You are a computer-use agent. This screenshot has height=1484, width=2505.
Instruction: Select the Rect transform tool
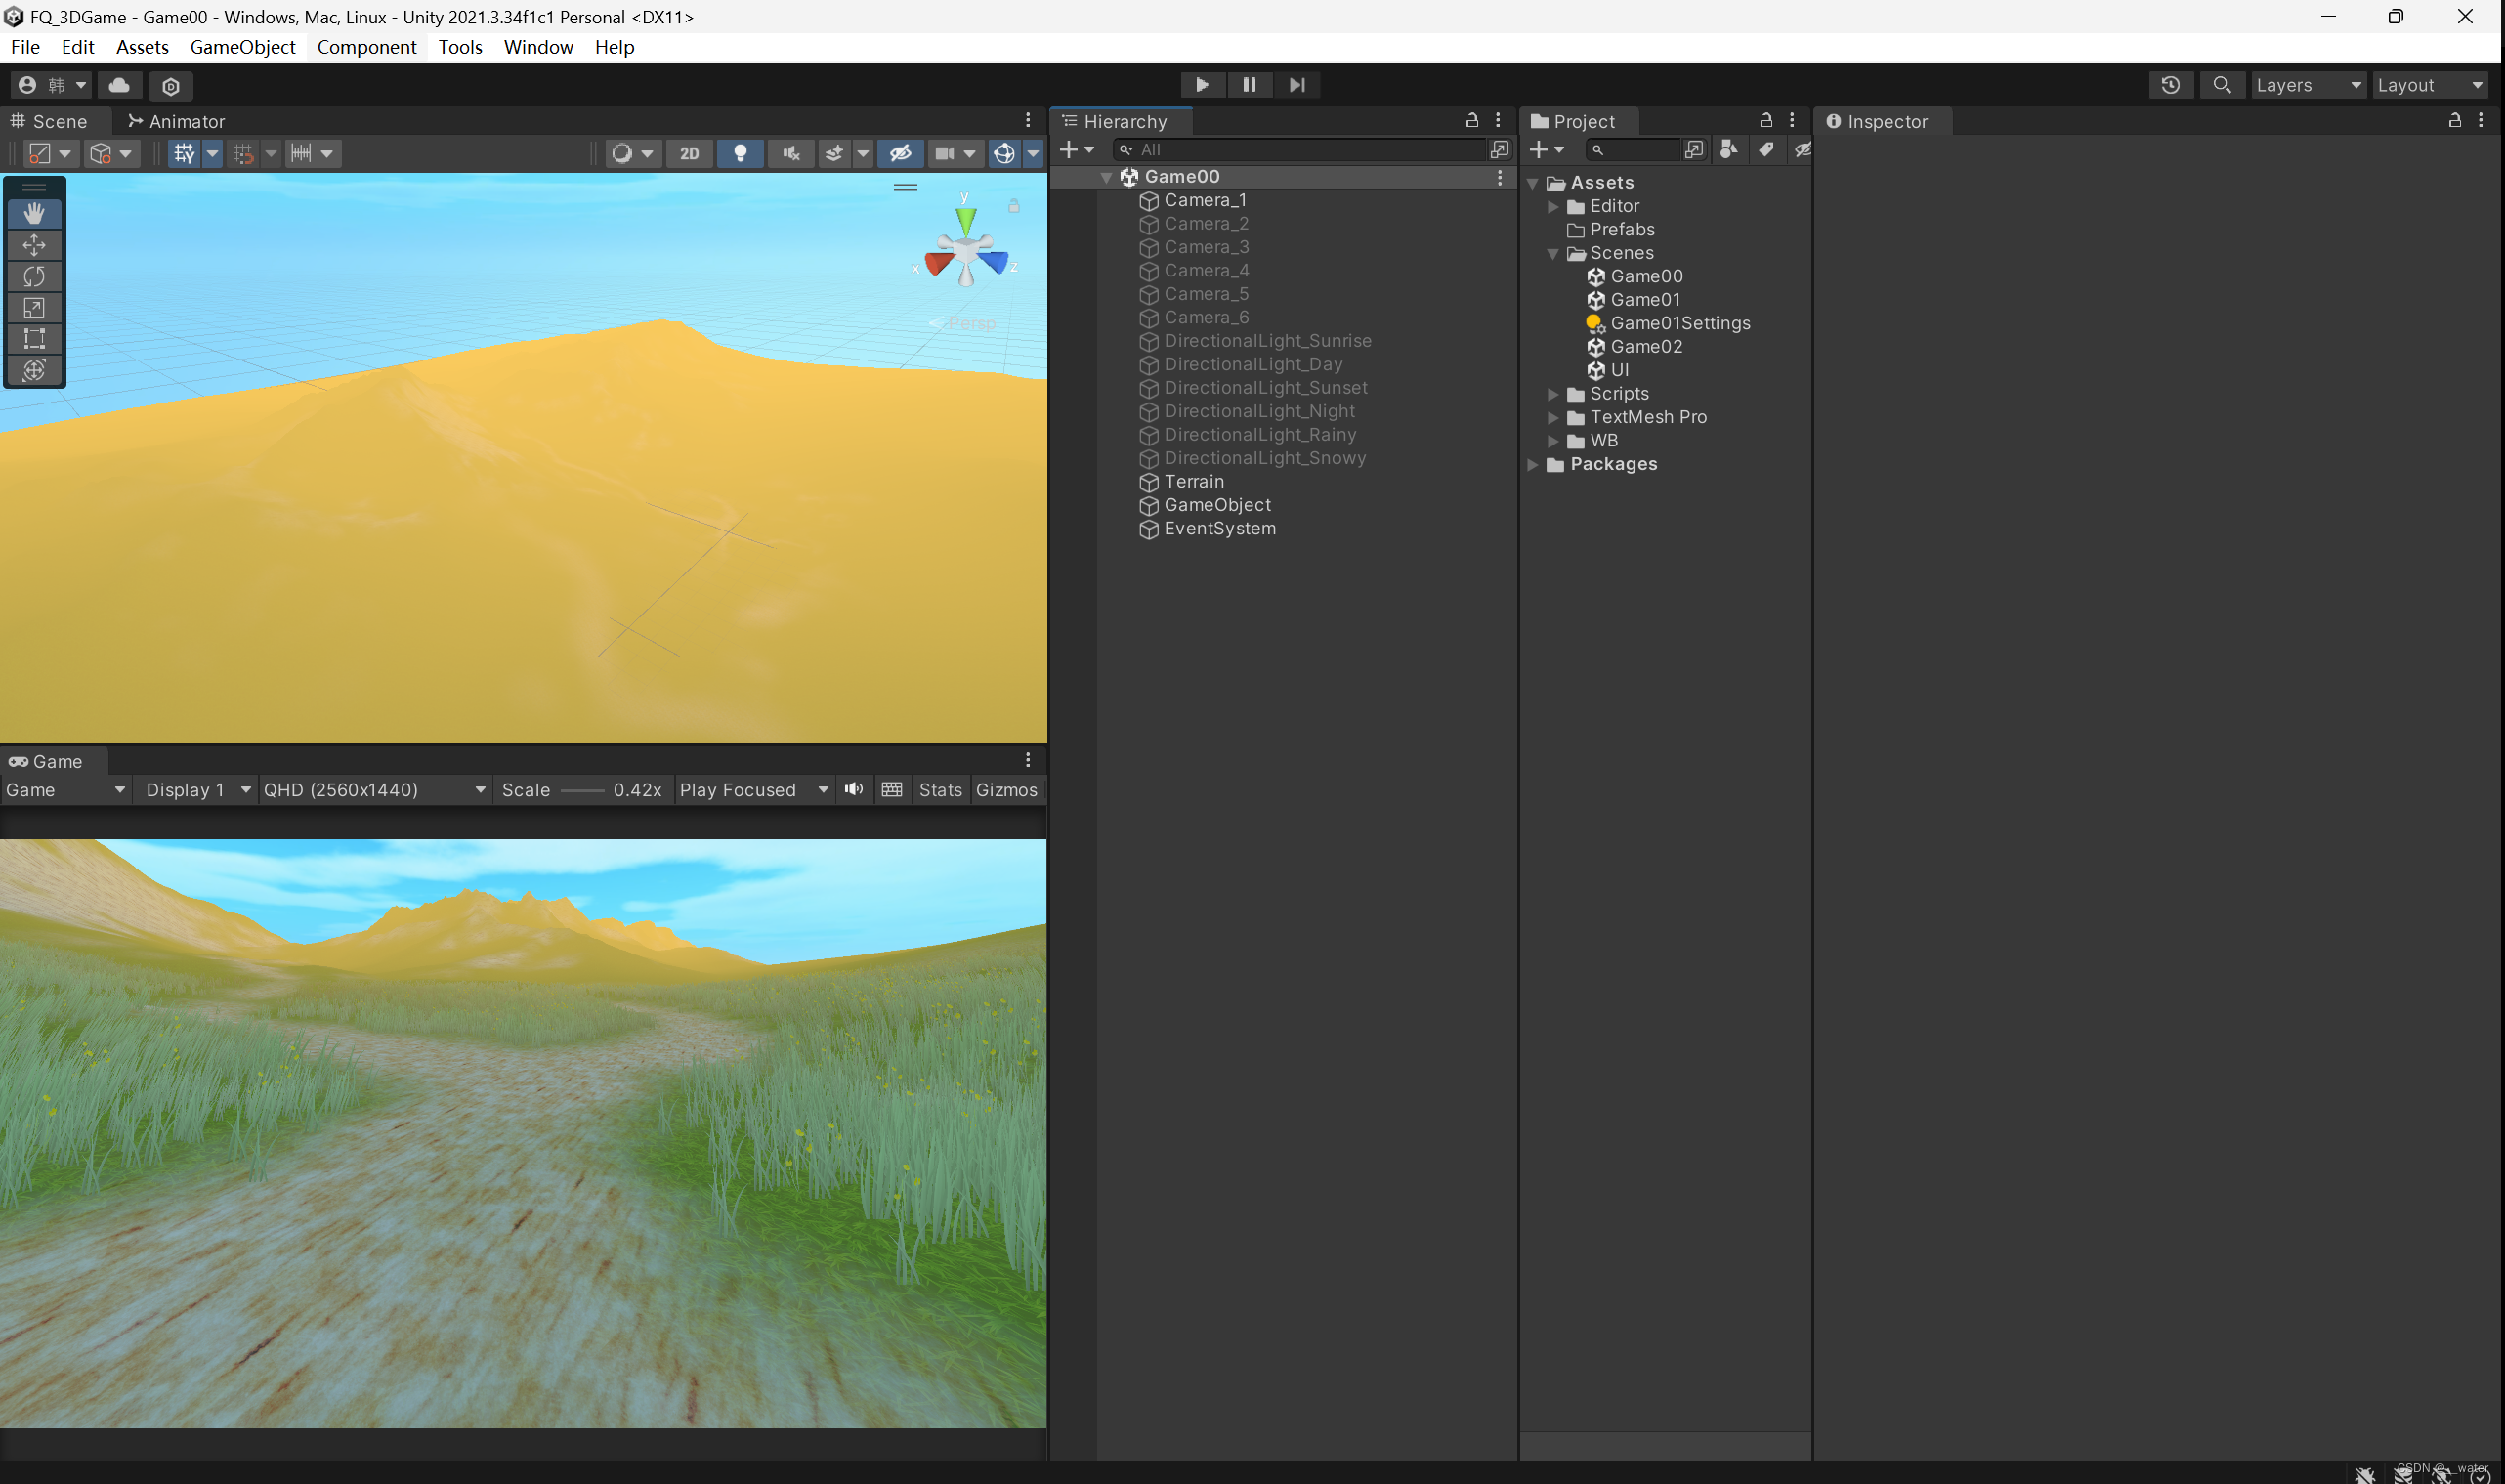(x=34, y=339)
